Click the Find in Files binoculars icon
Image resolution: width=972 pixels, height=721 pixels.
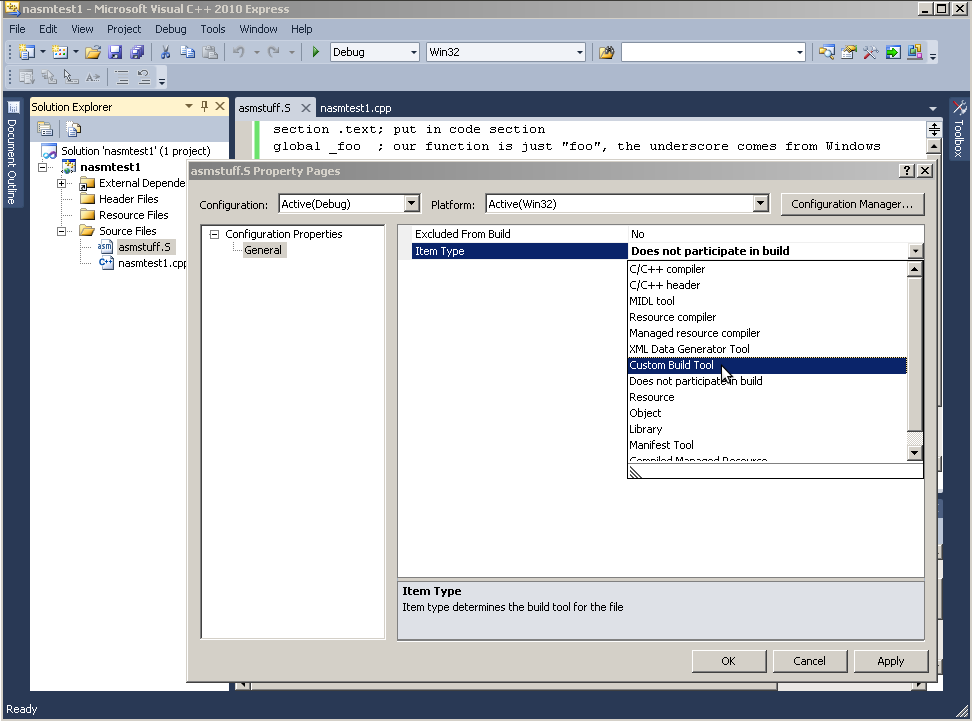(x=606, y=52)
